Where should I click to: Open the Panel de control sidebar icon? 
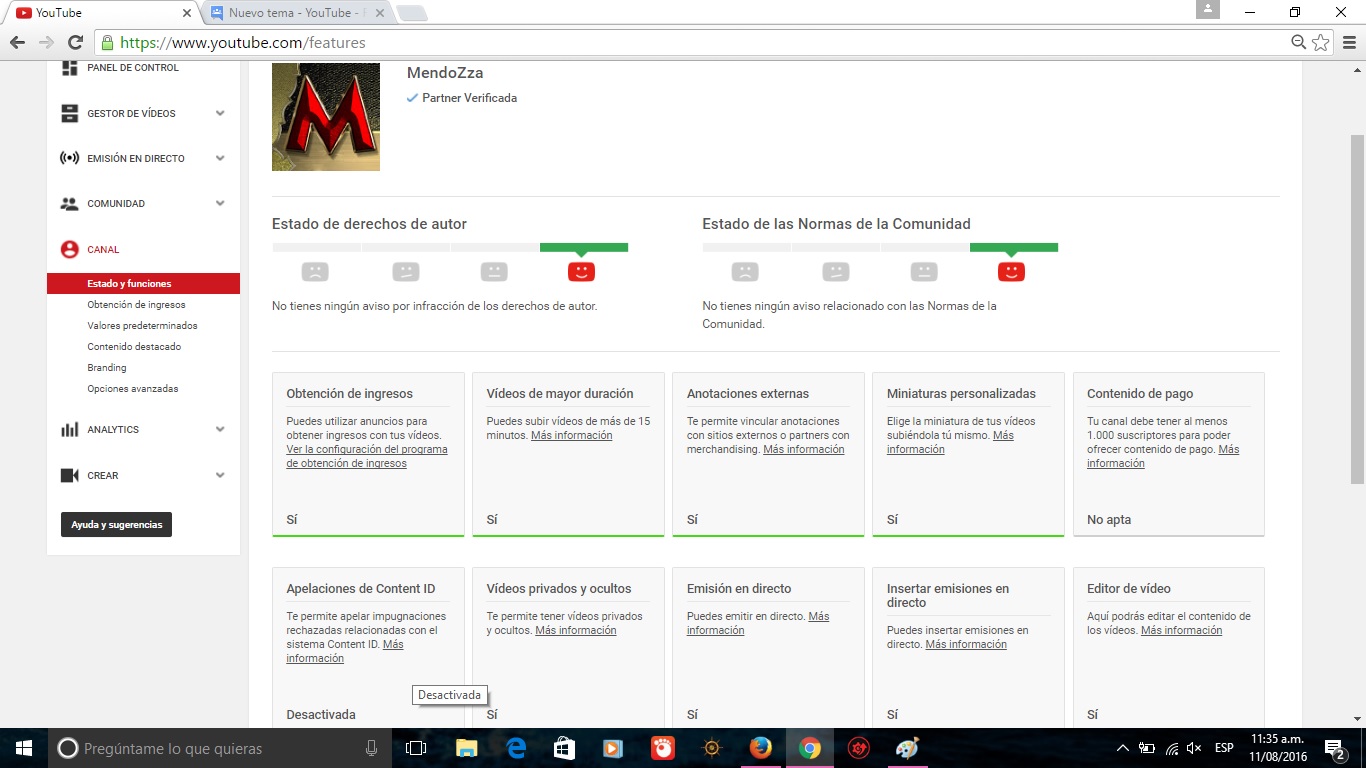coord(69,68)
